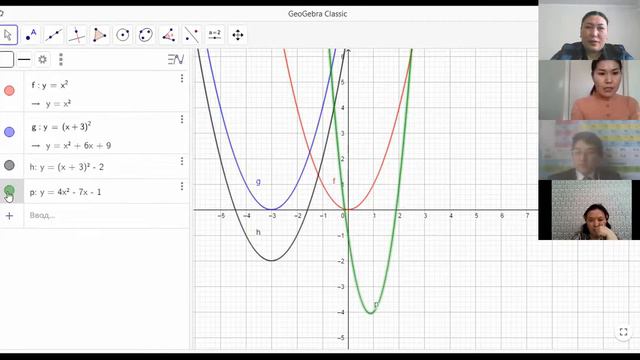The width and height of the screenshot is (640, 360).
Task: Toggle the Algebra view sort icon
Action: 176,60
